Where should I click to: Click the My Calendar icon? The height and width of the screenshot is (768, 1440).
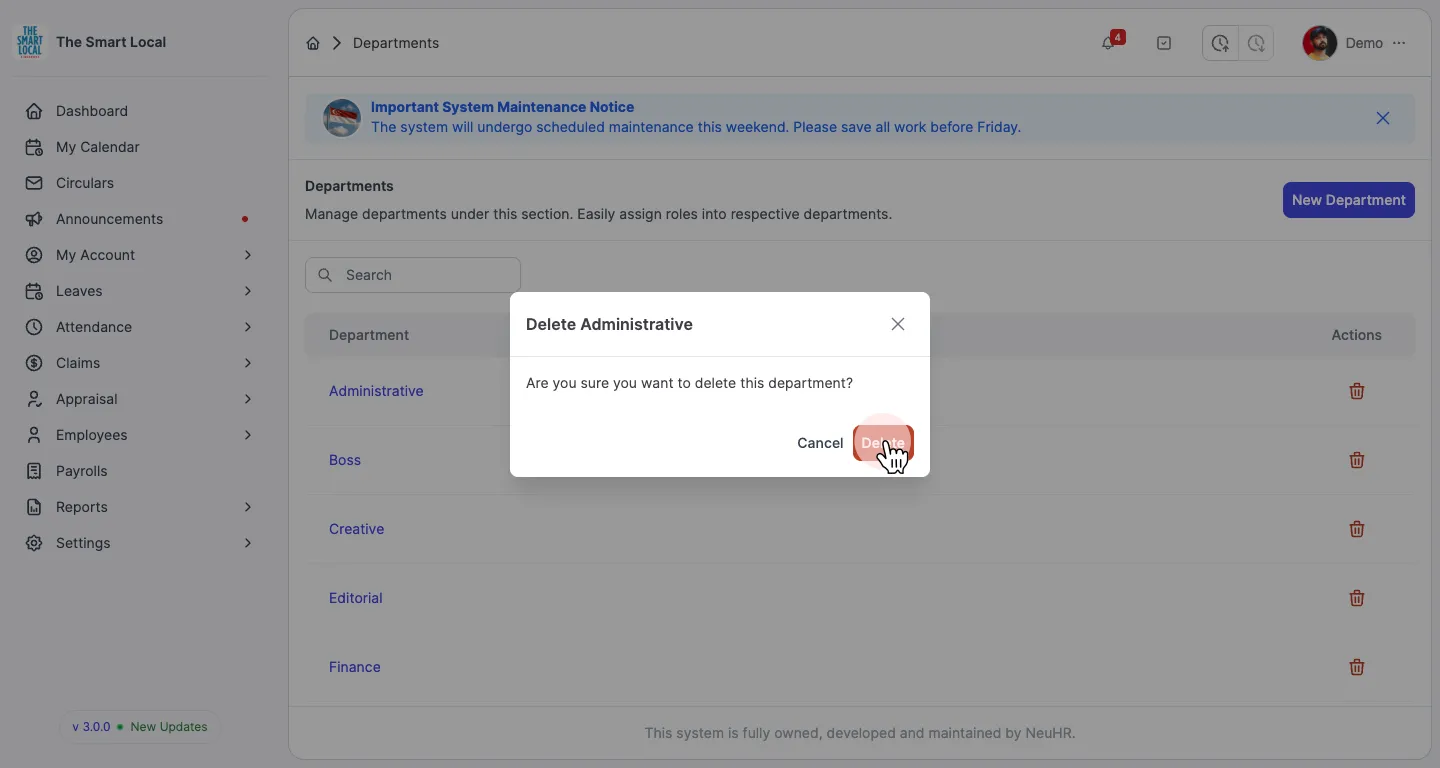[34, 147]
